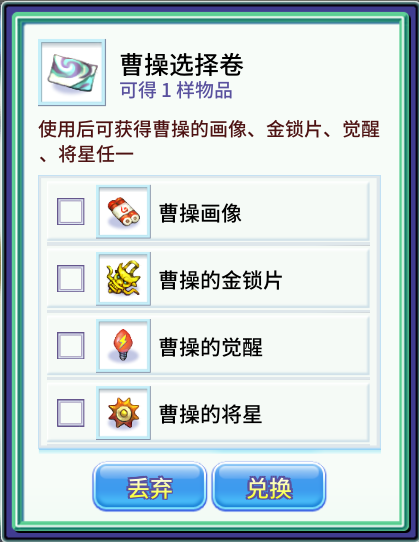
Task: Enable the 曹操的觉醒 checkbox
Action: 71,345
